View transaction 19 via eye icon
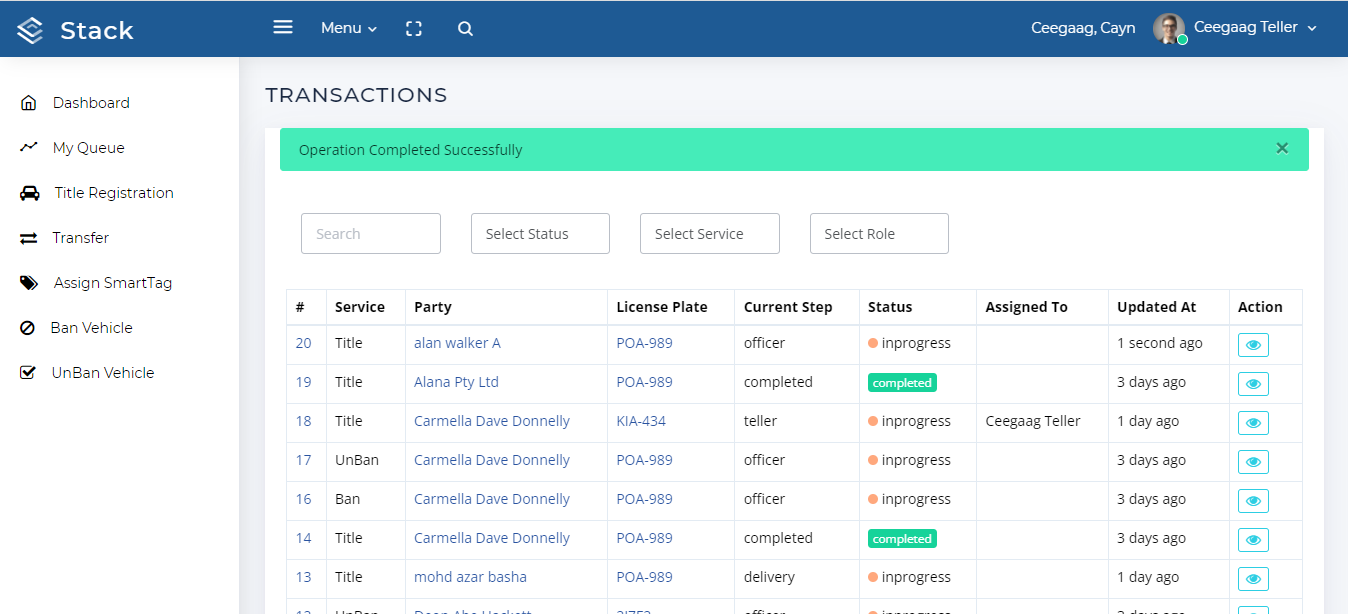Image resolution: width=1348 pixels, height=614 pixels. click(x=1253, y=384)
